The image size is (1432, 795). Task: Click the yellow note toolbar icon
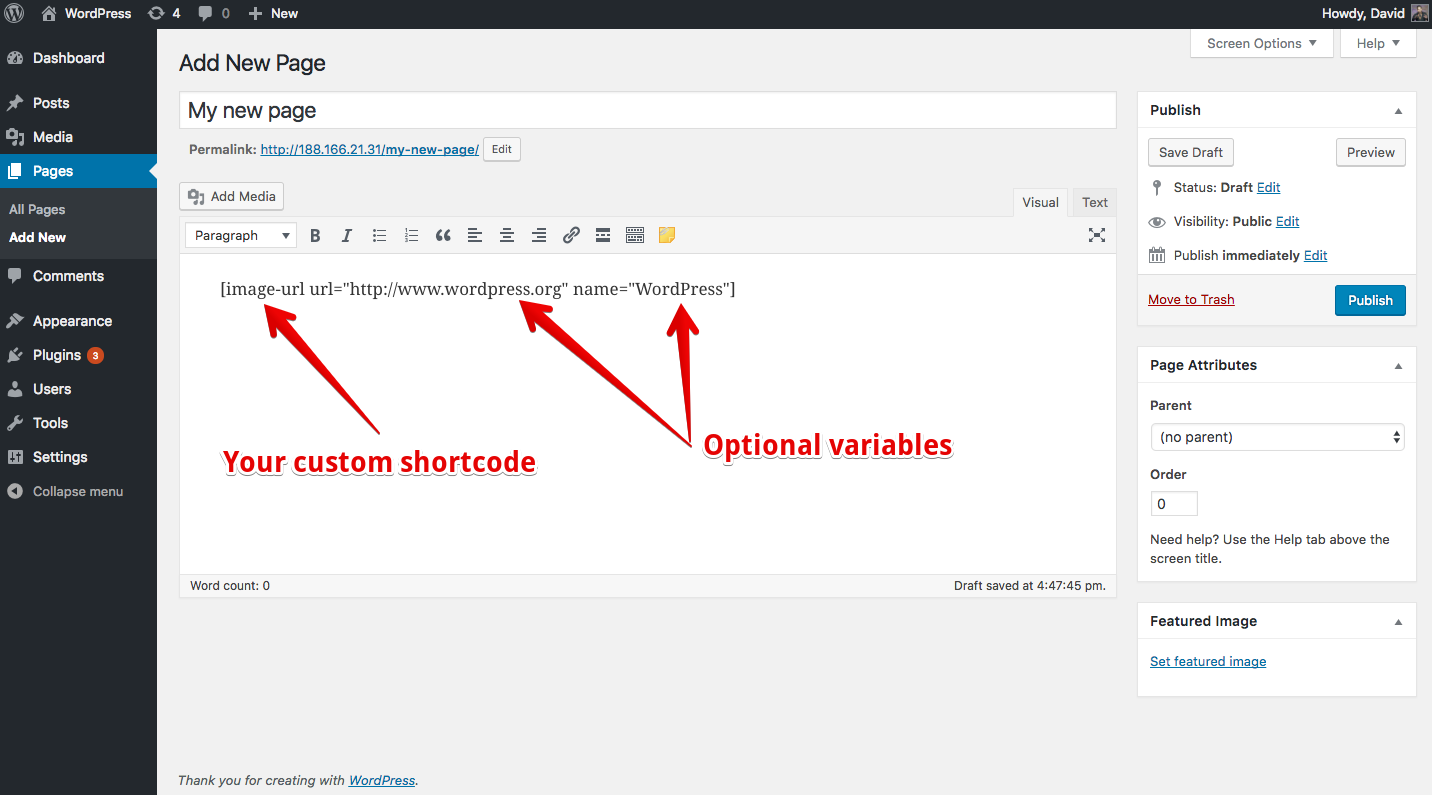[x=667, y=235]
